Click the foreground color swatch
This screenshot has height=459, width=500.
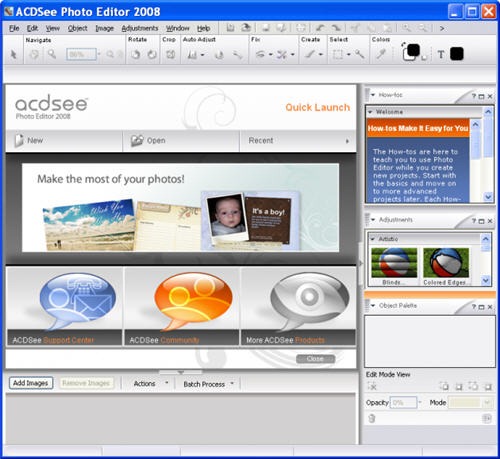414,50
